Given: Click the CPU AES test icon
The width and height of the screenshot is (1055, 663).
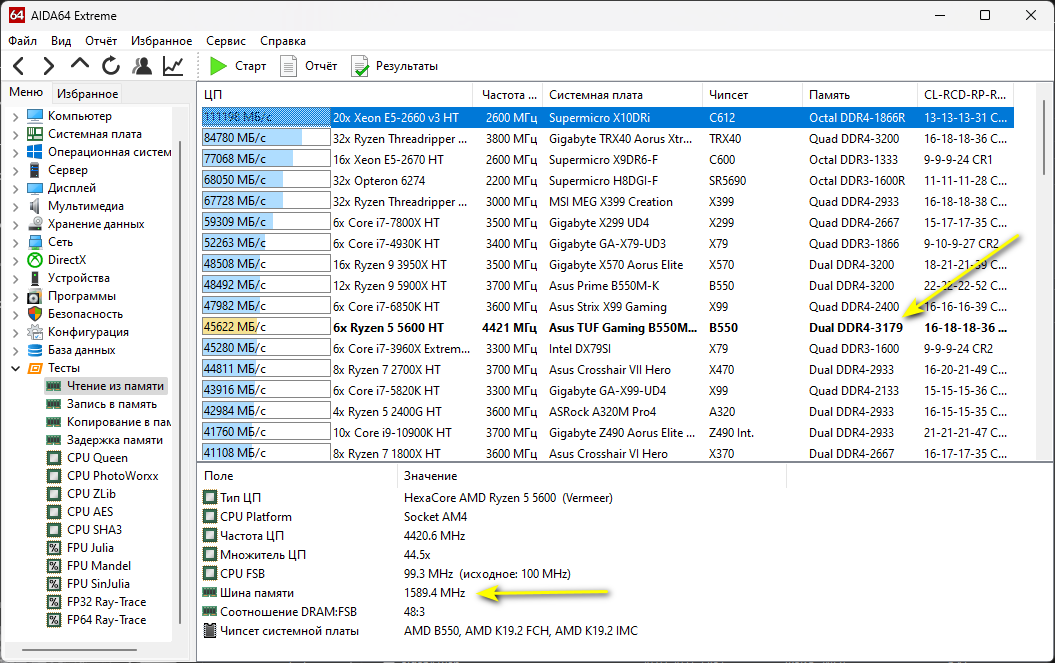Looking at the screenshot, I should pyautogui.click(x=54, y=512).
